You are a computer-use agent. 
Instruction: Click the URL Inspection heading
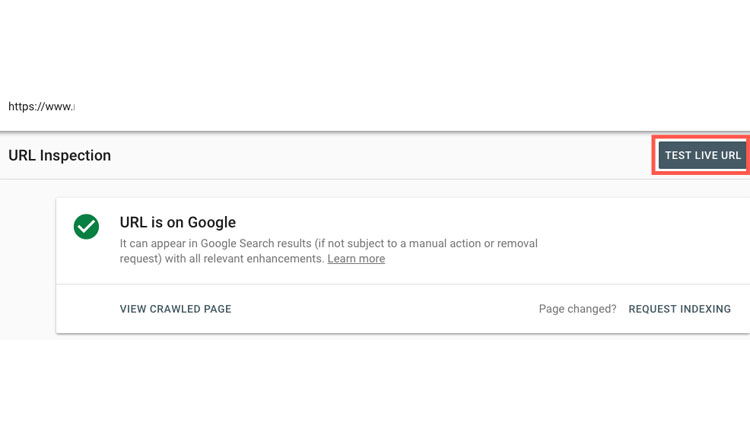pyautogui.click(x=59, y=155)
